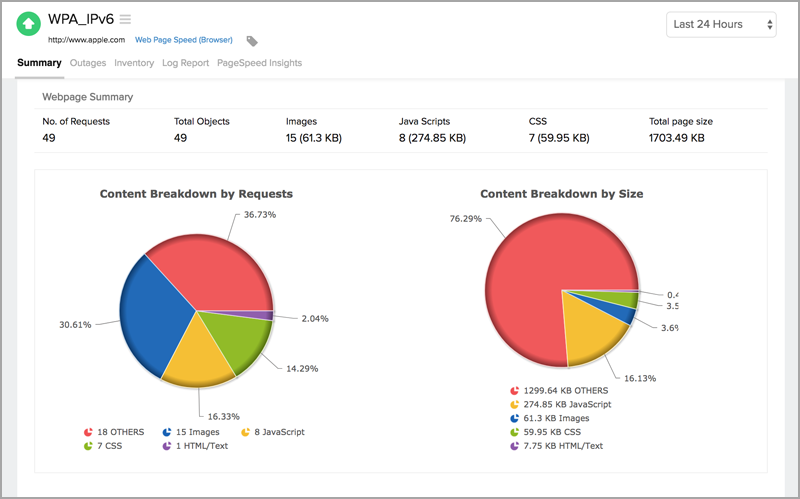
Task: Click the http://www.apple.com URL text
Action: tap(87, 40)
